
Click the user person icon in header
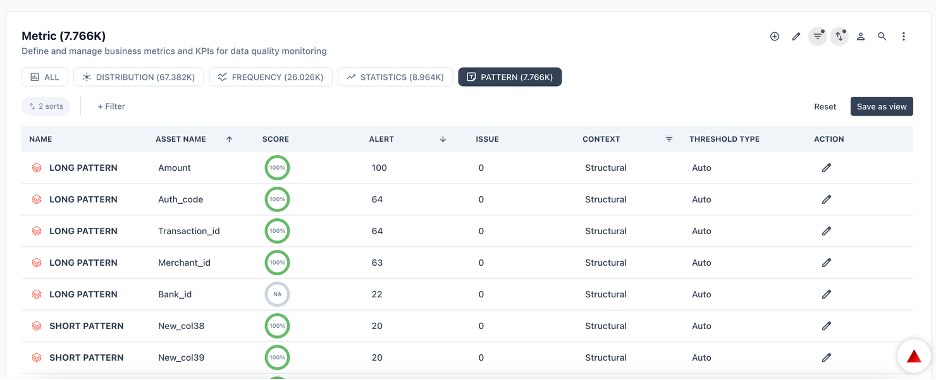(x=861, y=36)
